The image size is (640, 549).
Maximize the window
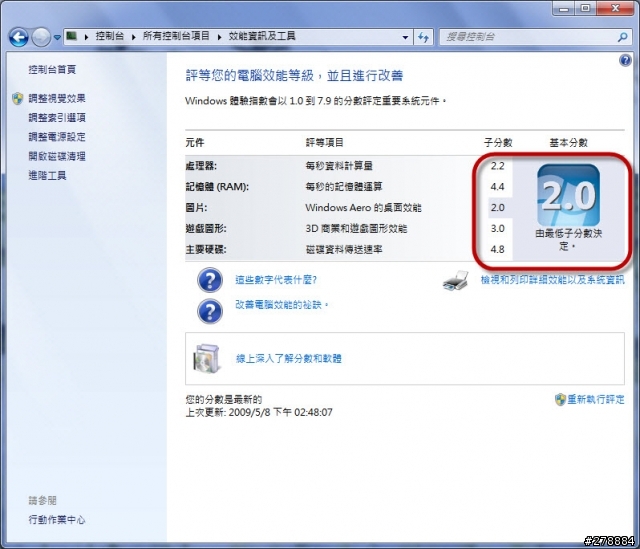[x=586, y=8]
